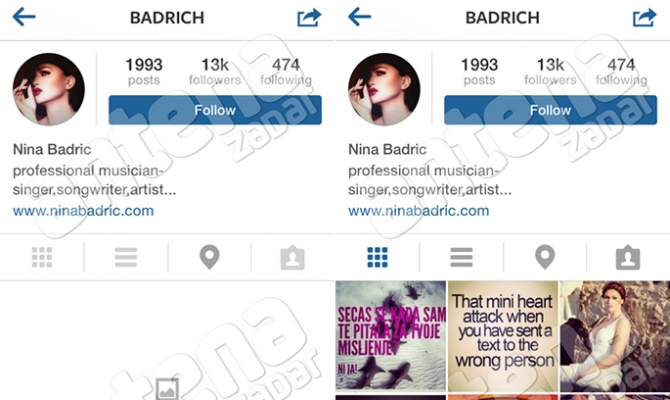View 13k followers on right profile
The image size is (670, 400).
(x=550, y=71)
